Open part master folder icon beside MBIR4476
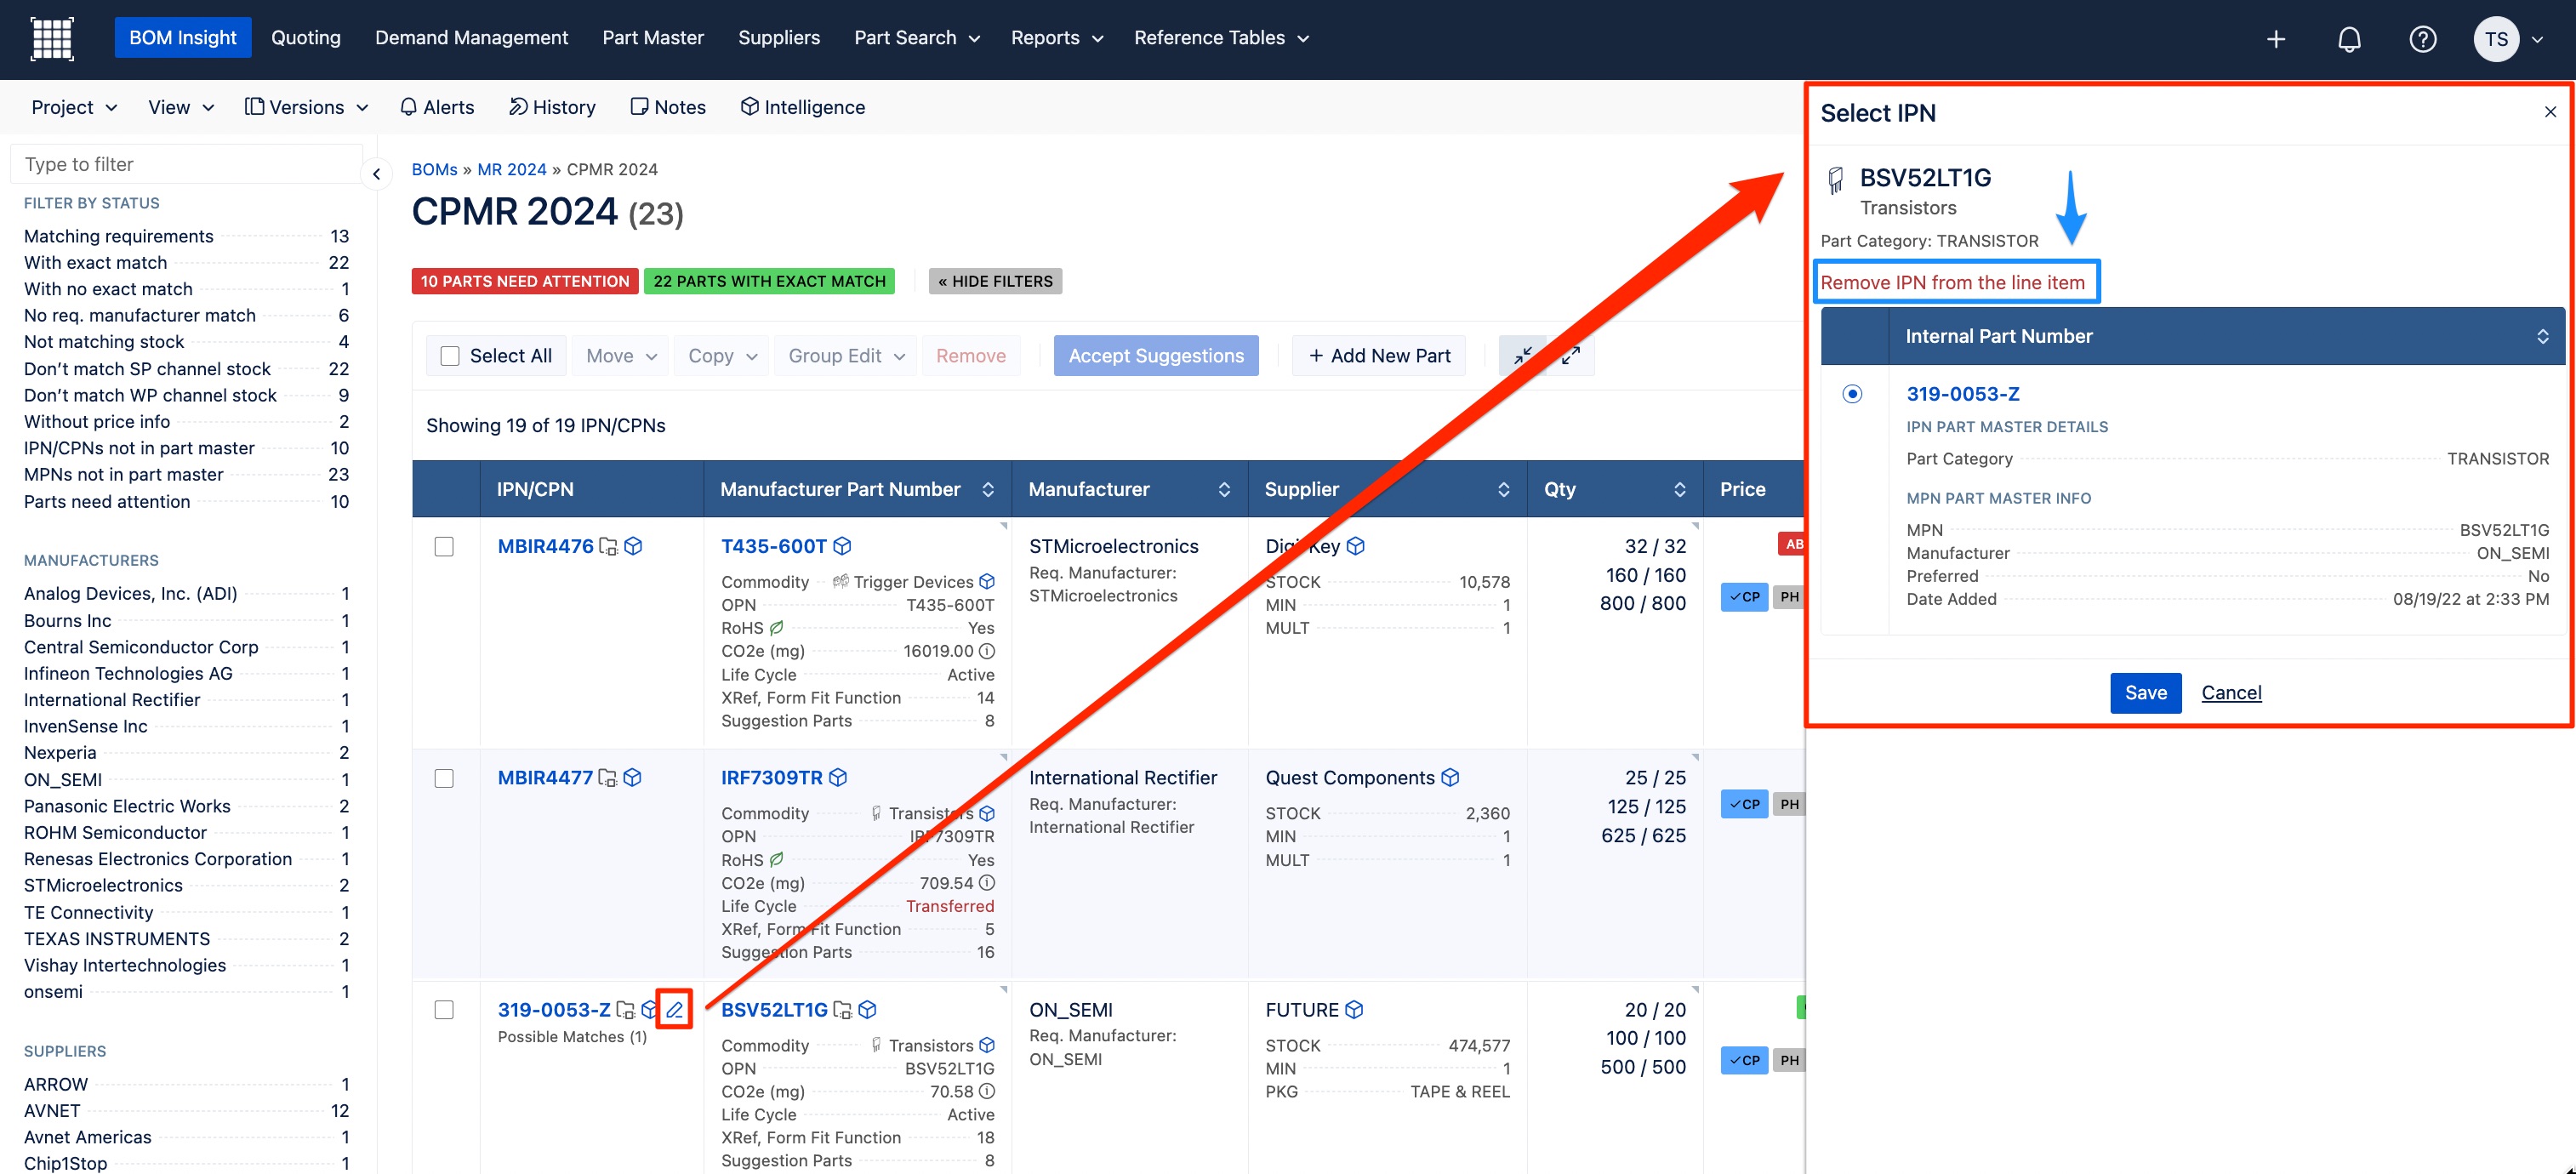Screen dimensions: 2576x1174 click(608, 546)
